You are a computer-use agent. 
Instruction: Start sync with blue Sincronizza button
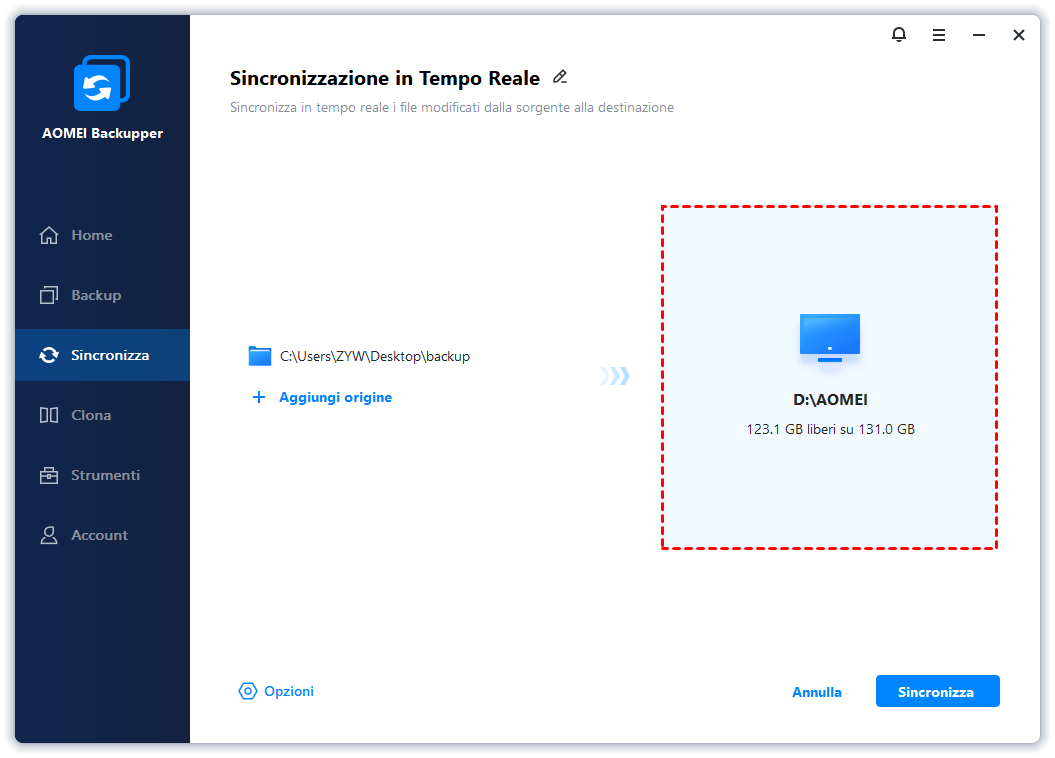point(937,691)
